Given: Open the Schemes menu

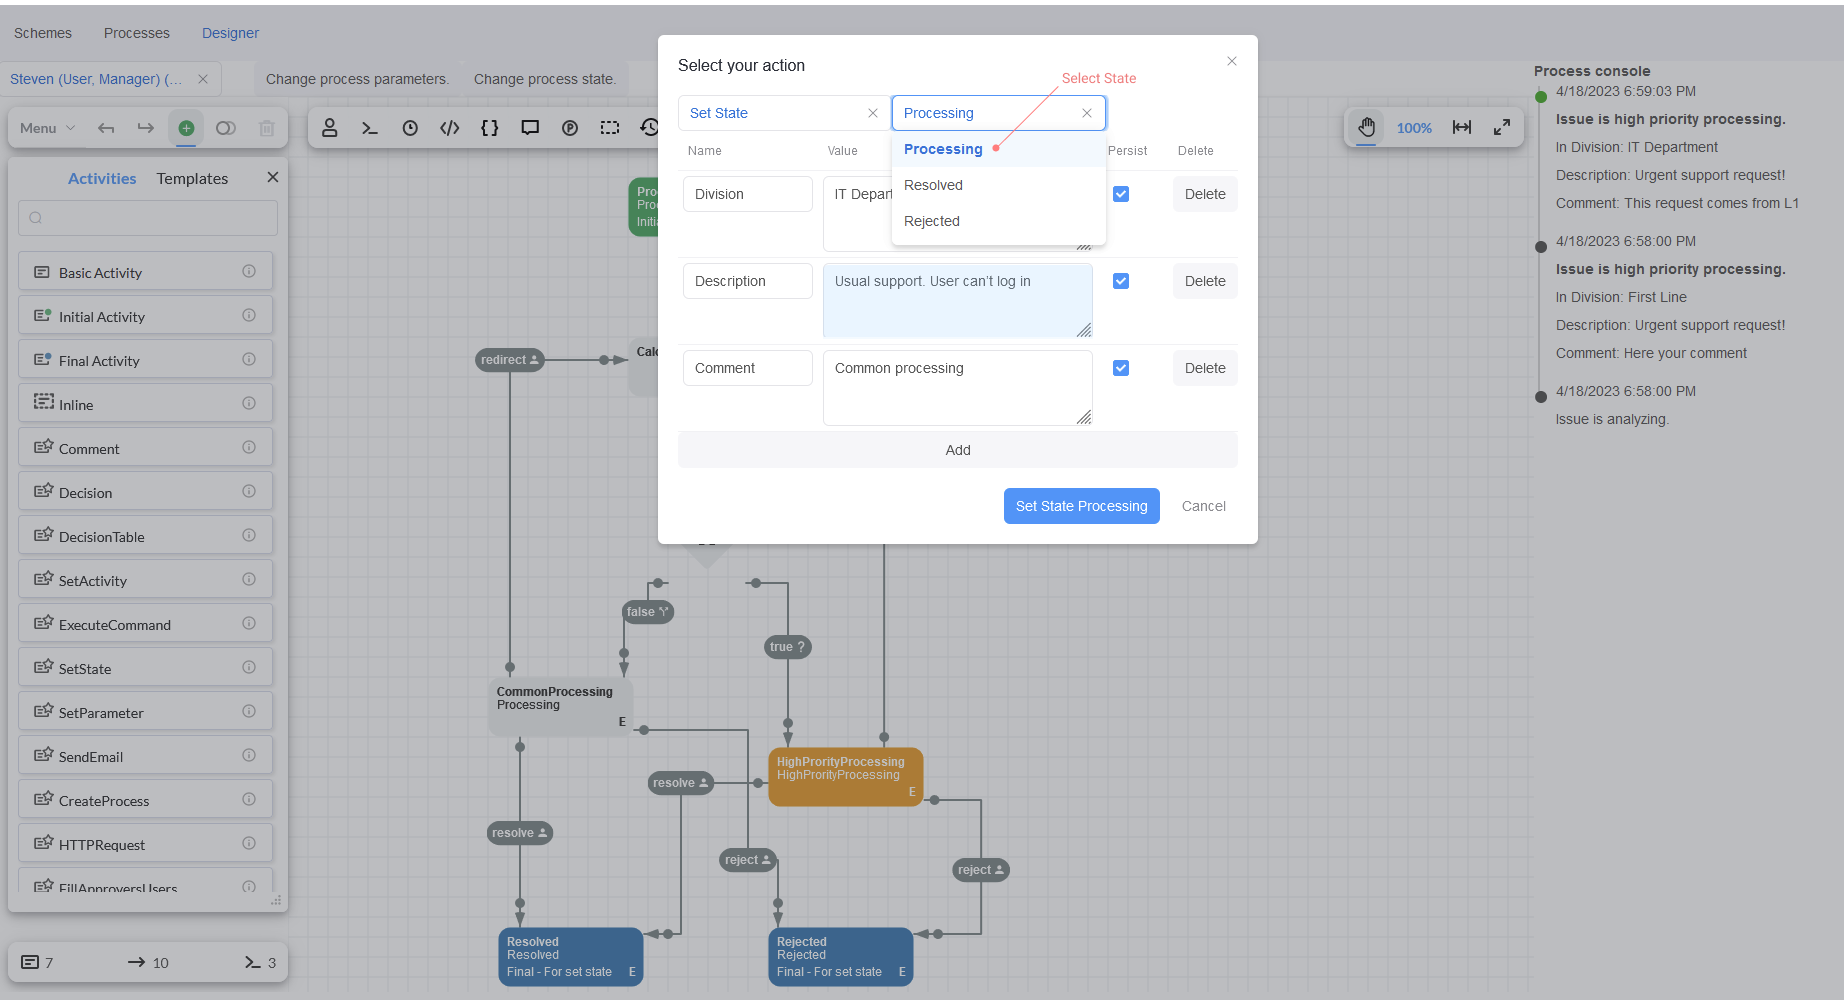Looking at the screenshot, I should pyautogui.click(x=43, y=33).
